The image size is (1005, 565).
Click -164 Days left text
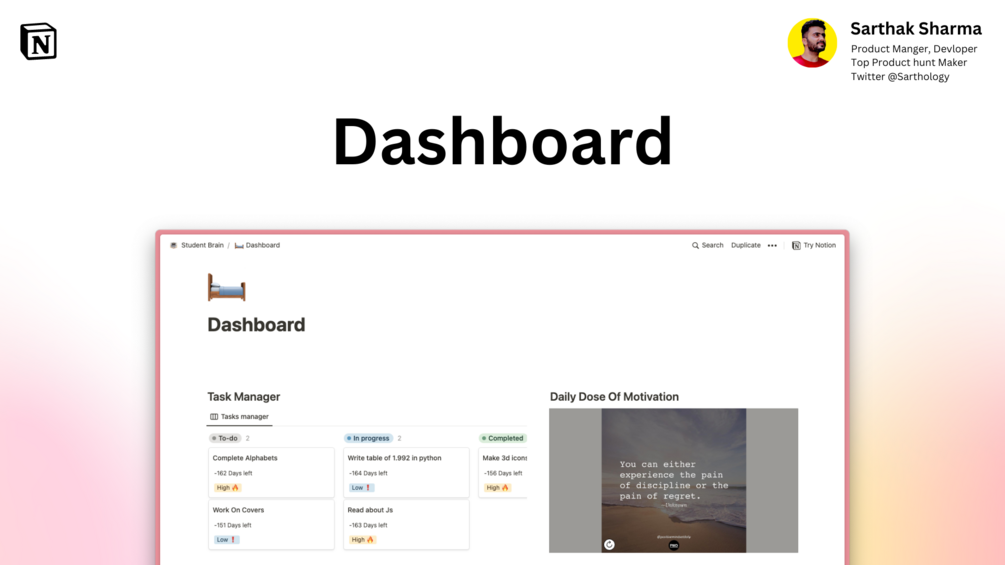pos(369,473)
